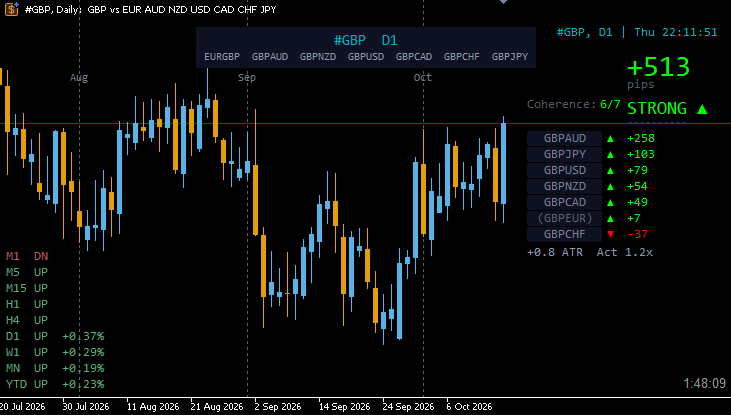This screenshot has width=731, height=415.
Task: Click the D1 UP +0.37% row
Action: [55, 336]
